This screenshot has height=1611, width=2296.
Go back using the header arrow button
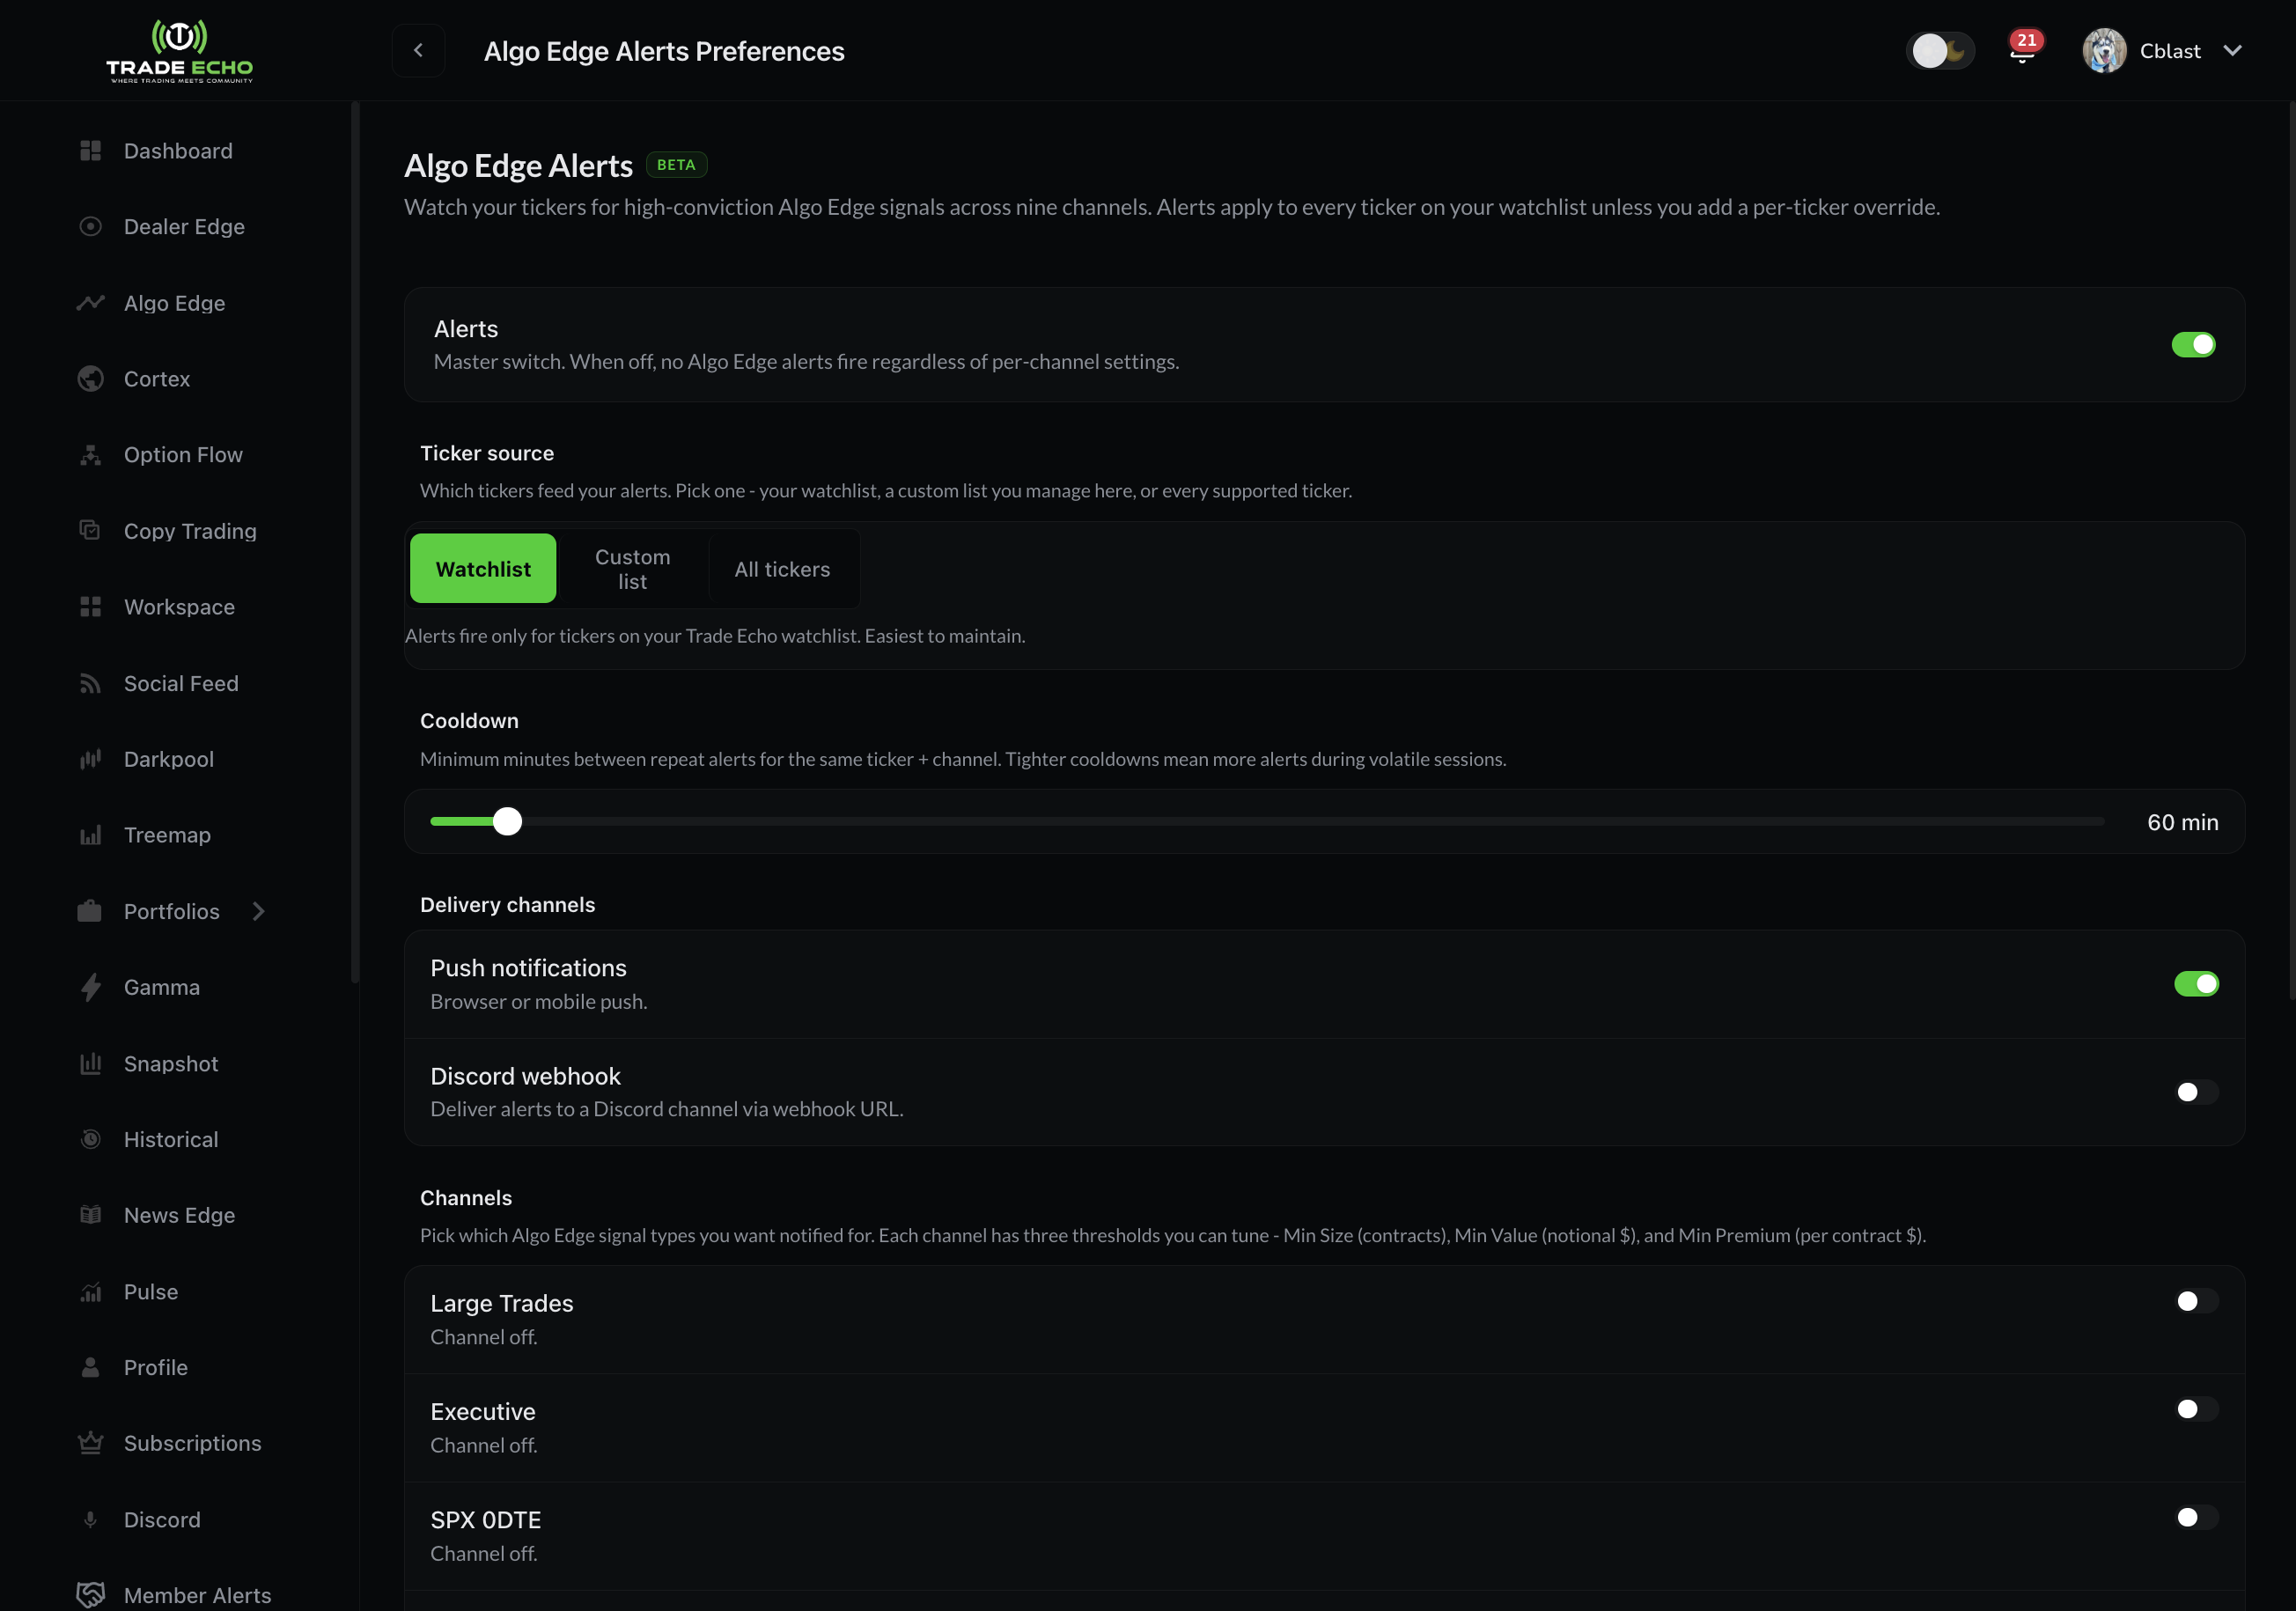point(419,51)
